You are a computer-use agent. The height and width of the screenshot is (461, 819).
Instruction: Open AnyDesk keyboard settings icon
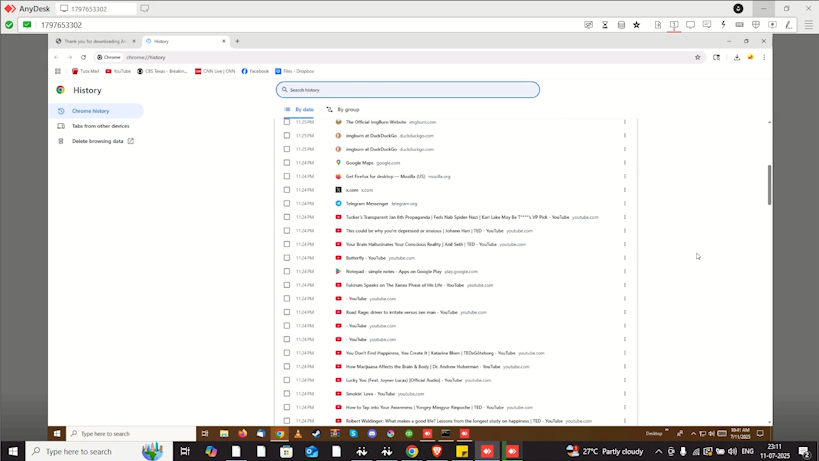pyautogui.click(x=740, y=25)
